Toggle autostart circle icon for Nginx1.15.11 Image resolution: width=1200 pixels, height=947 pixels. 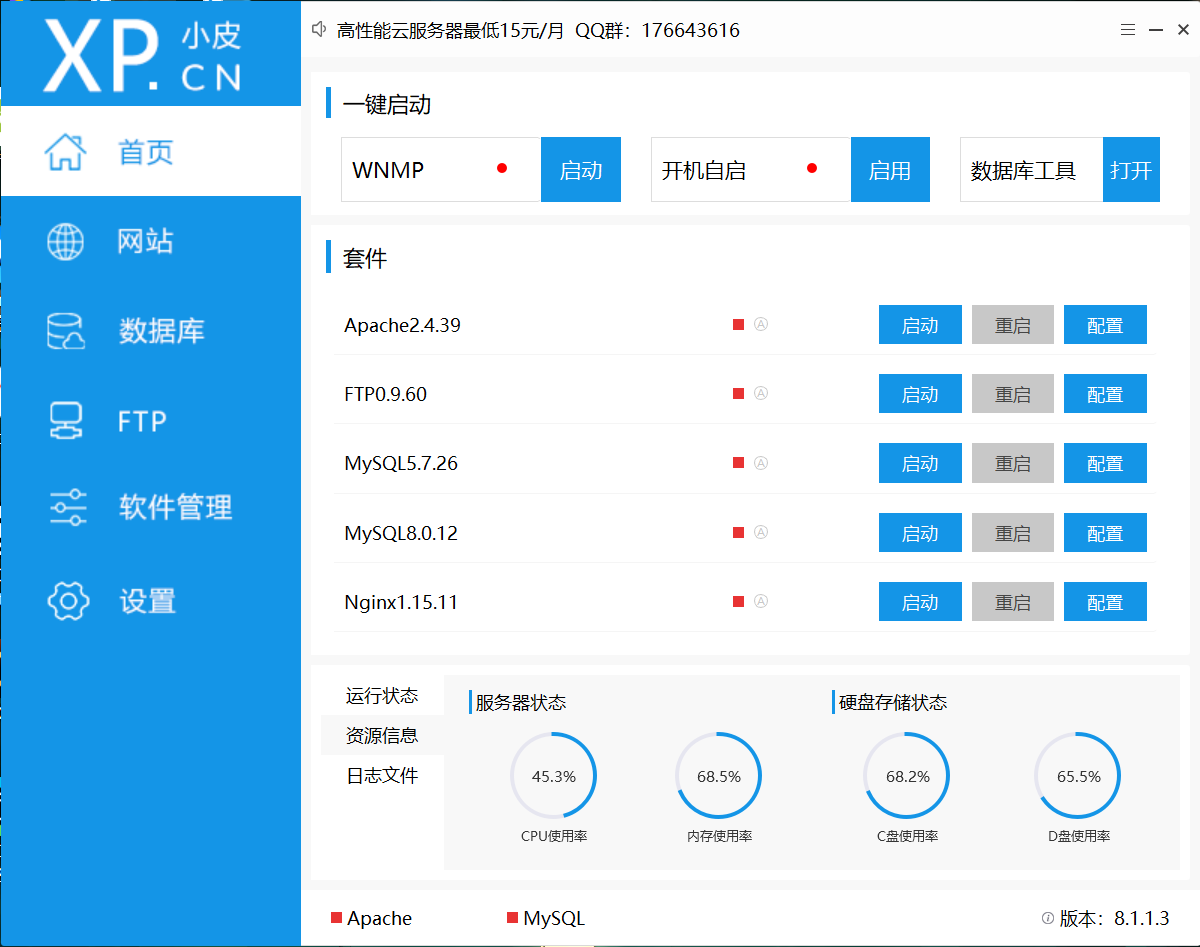[761, 601]
